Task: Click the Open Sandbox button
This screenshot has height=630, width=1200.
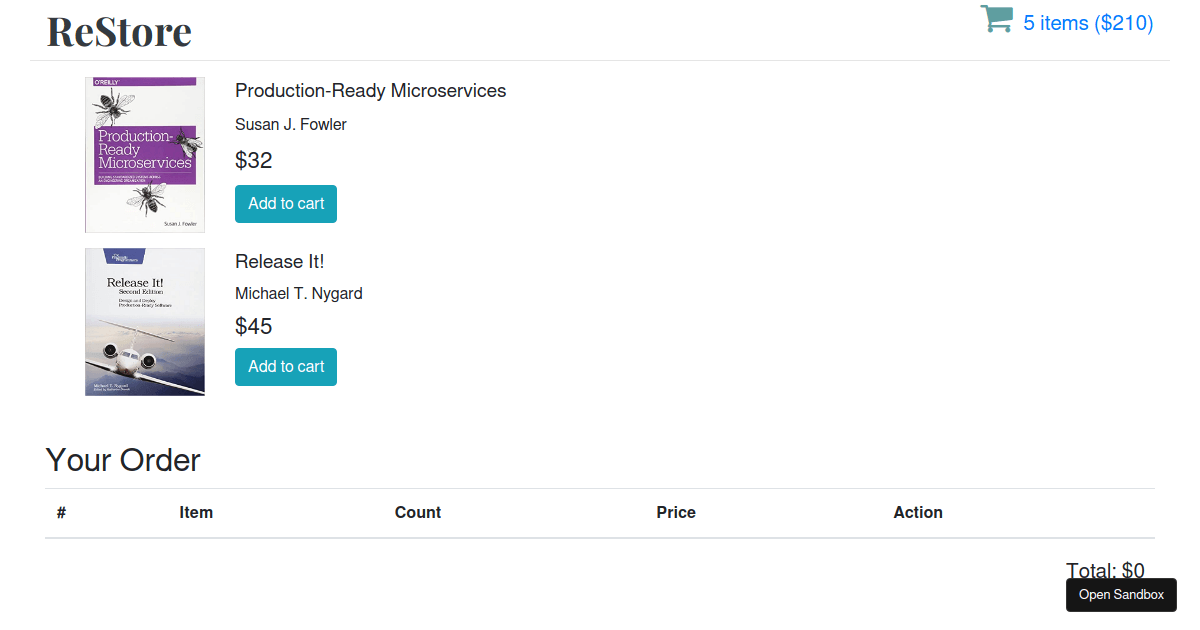Action: click(x=1121, y=595)
